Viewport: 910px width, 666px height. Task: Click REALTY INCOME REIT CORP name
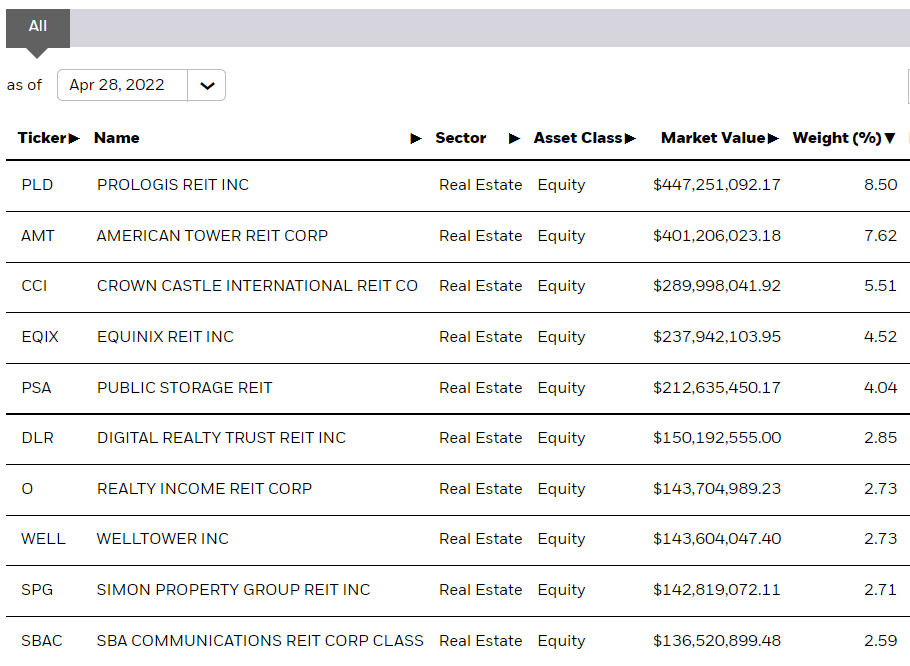204,489
